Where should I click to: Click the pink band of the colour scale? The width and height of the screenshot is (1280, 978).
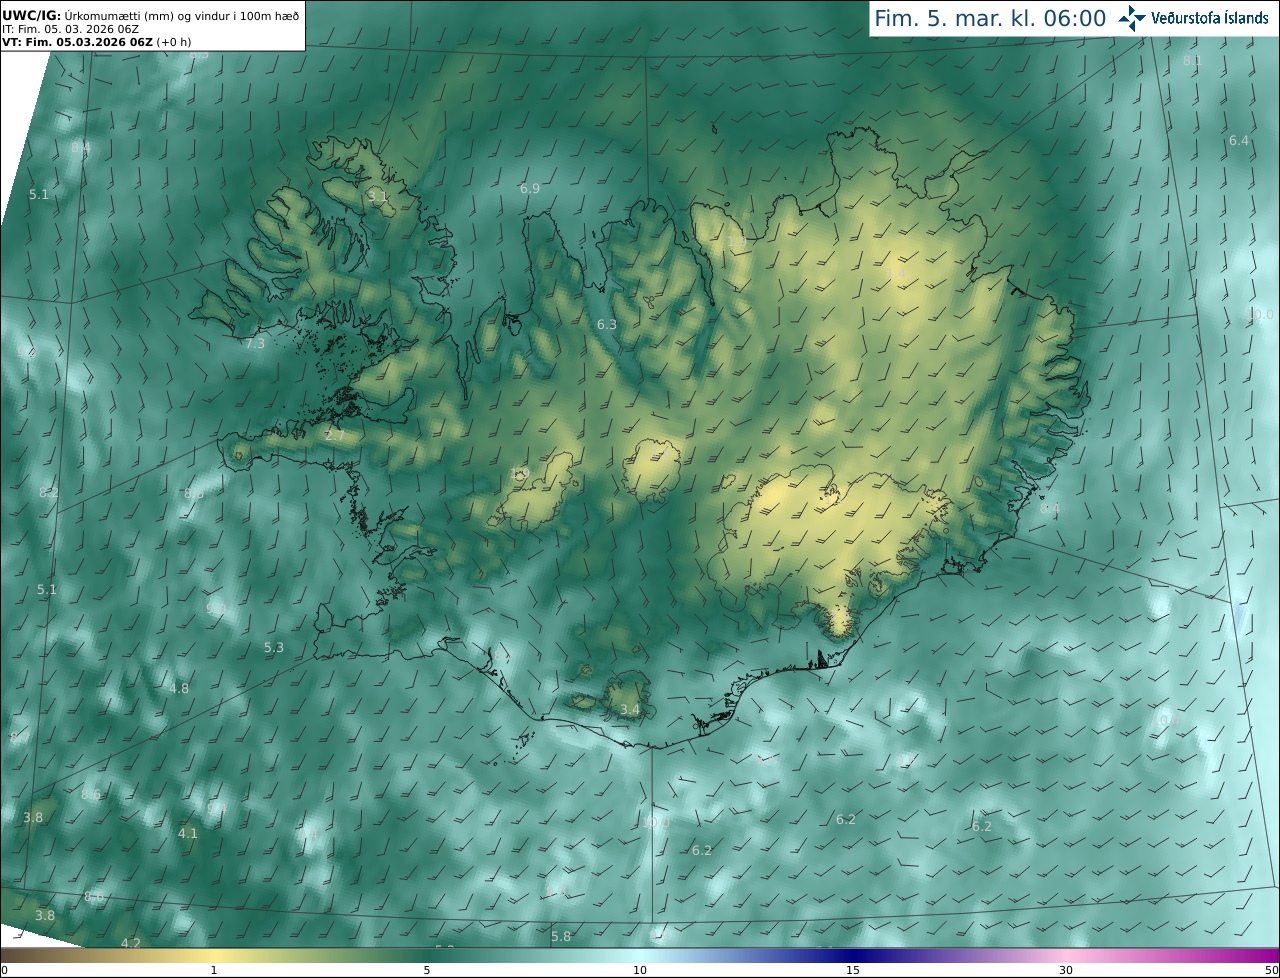1066,955
